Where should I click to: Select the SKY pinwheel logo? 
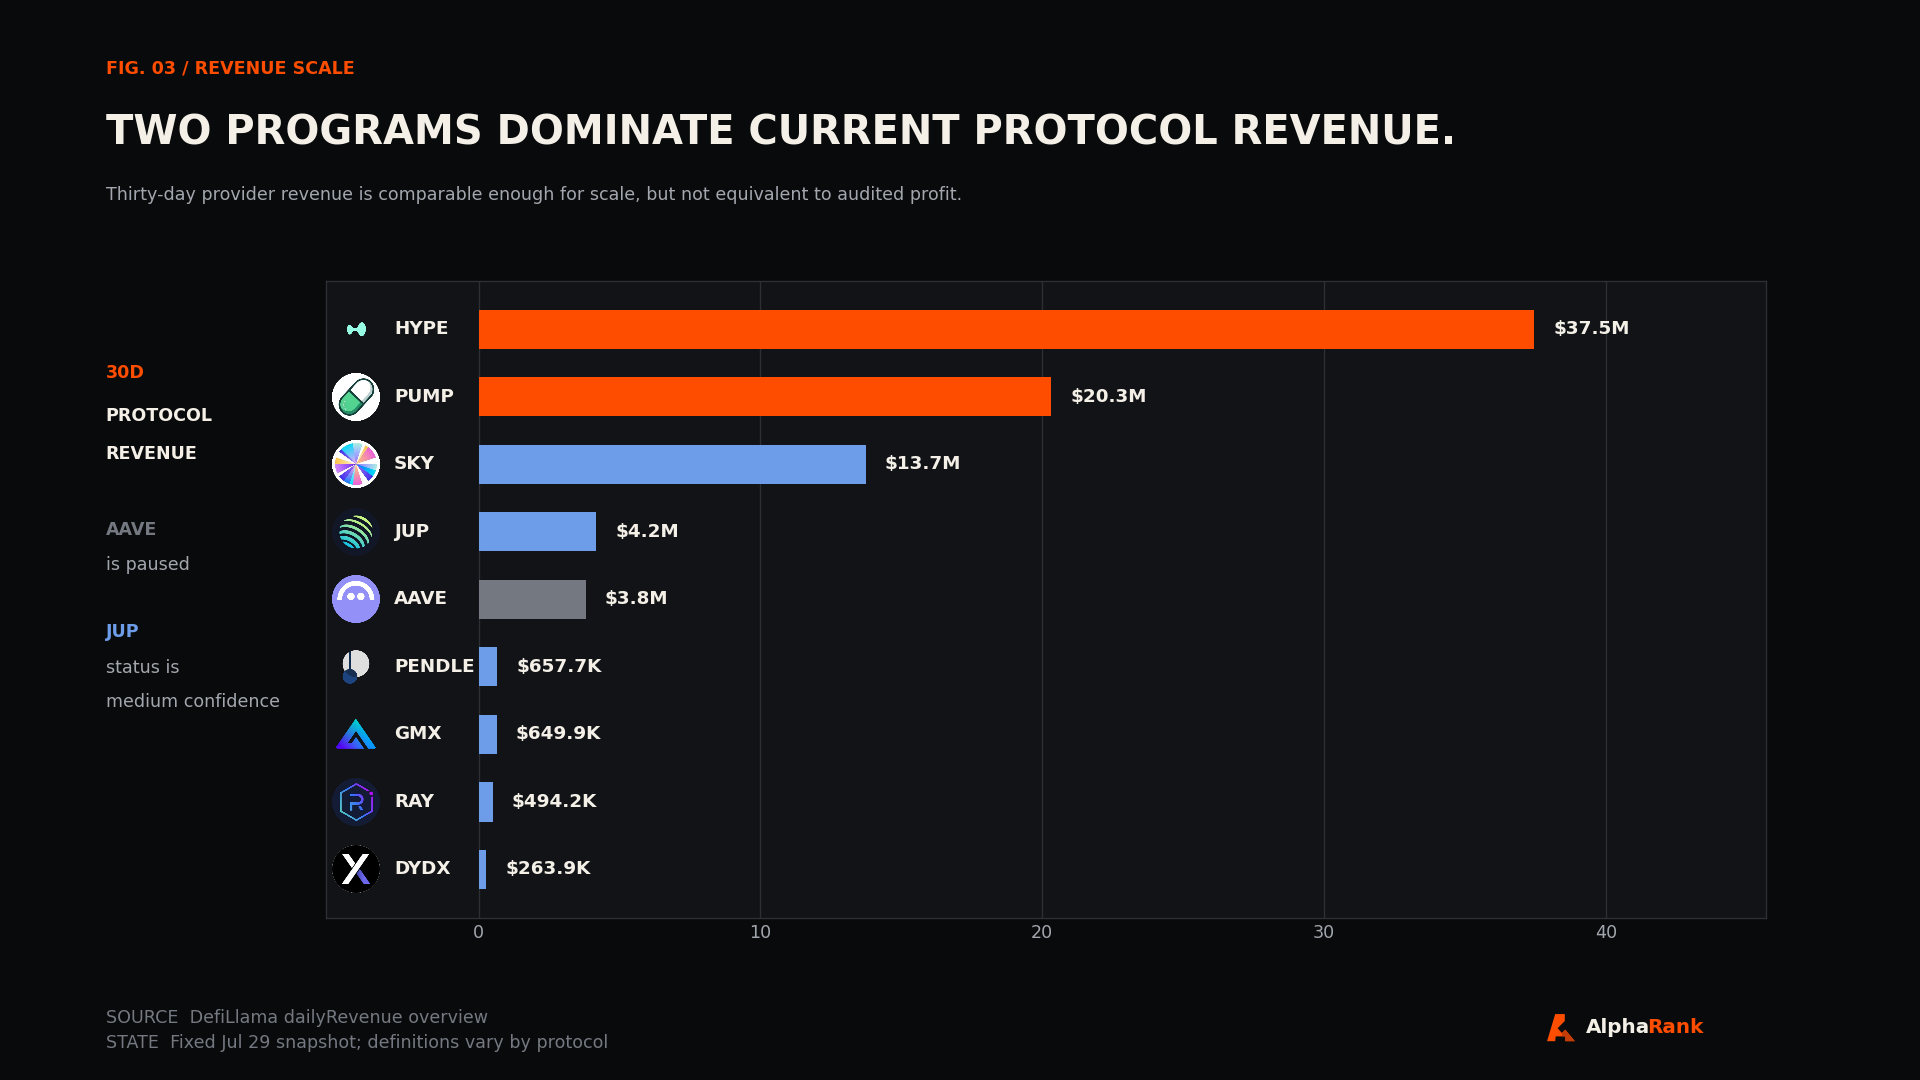click(356, 464)
